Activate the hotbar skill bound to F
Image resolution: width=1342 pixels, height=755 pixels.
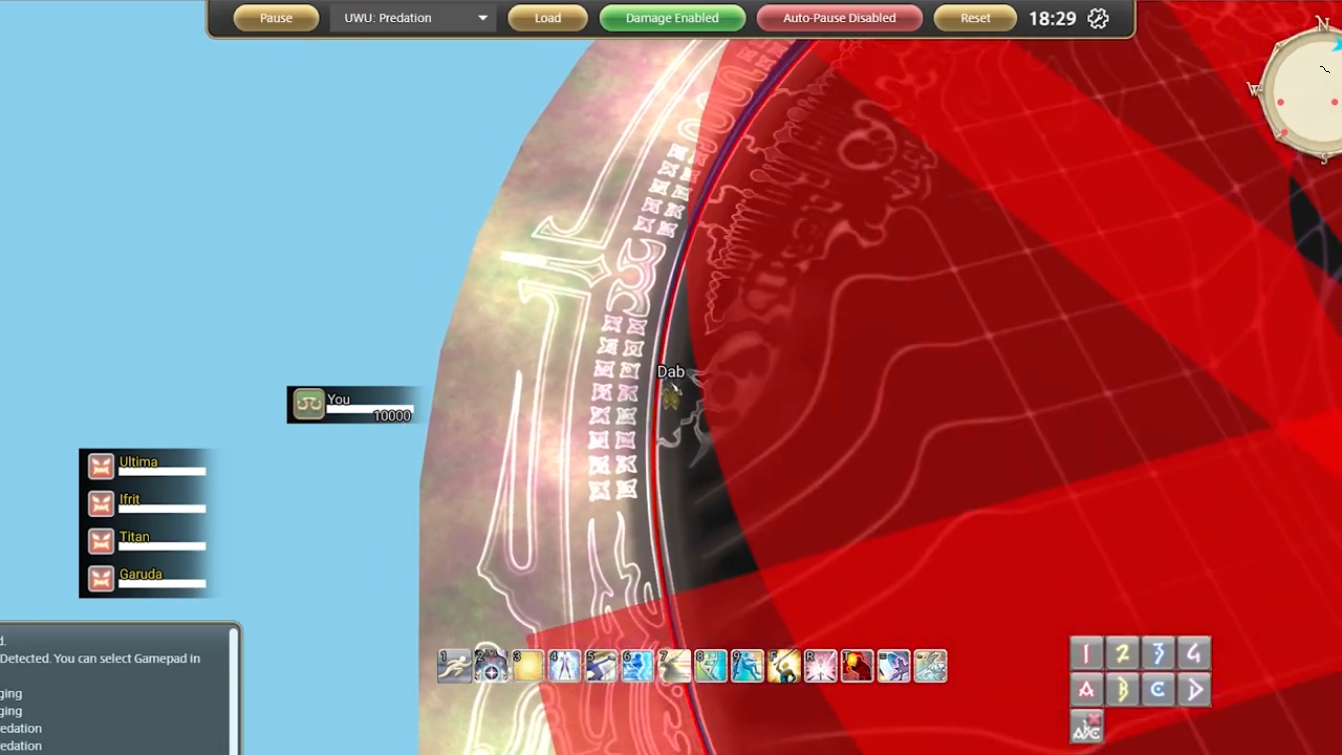point(784,666)
